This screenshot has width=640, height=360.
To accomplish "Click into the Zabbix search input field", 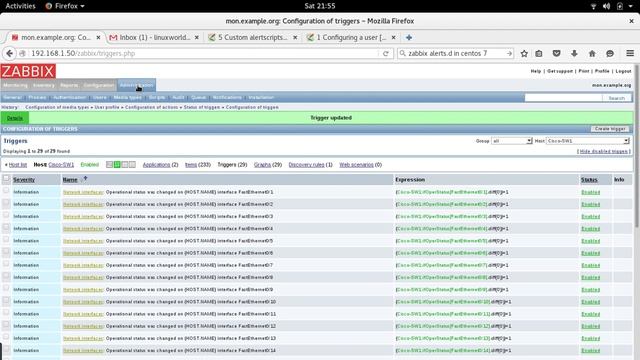I will 563,98.
